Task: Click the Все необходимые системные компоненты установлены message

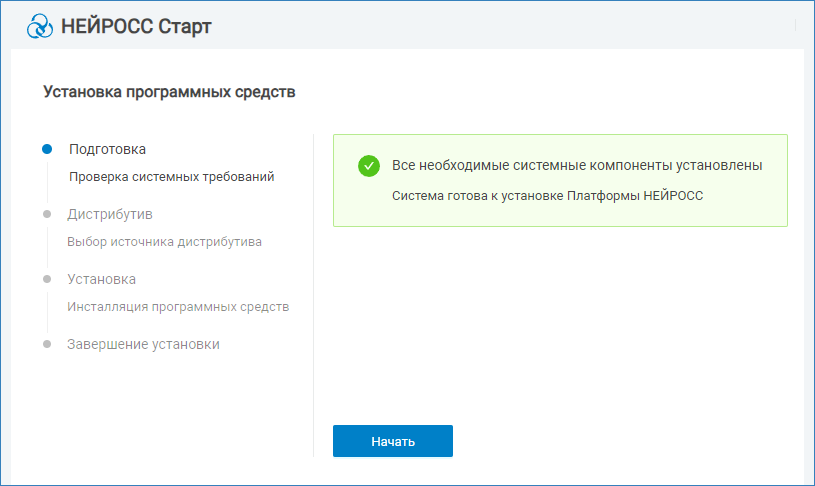Action: pos(577,165)
